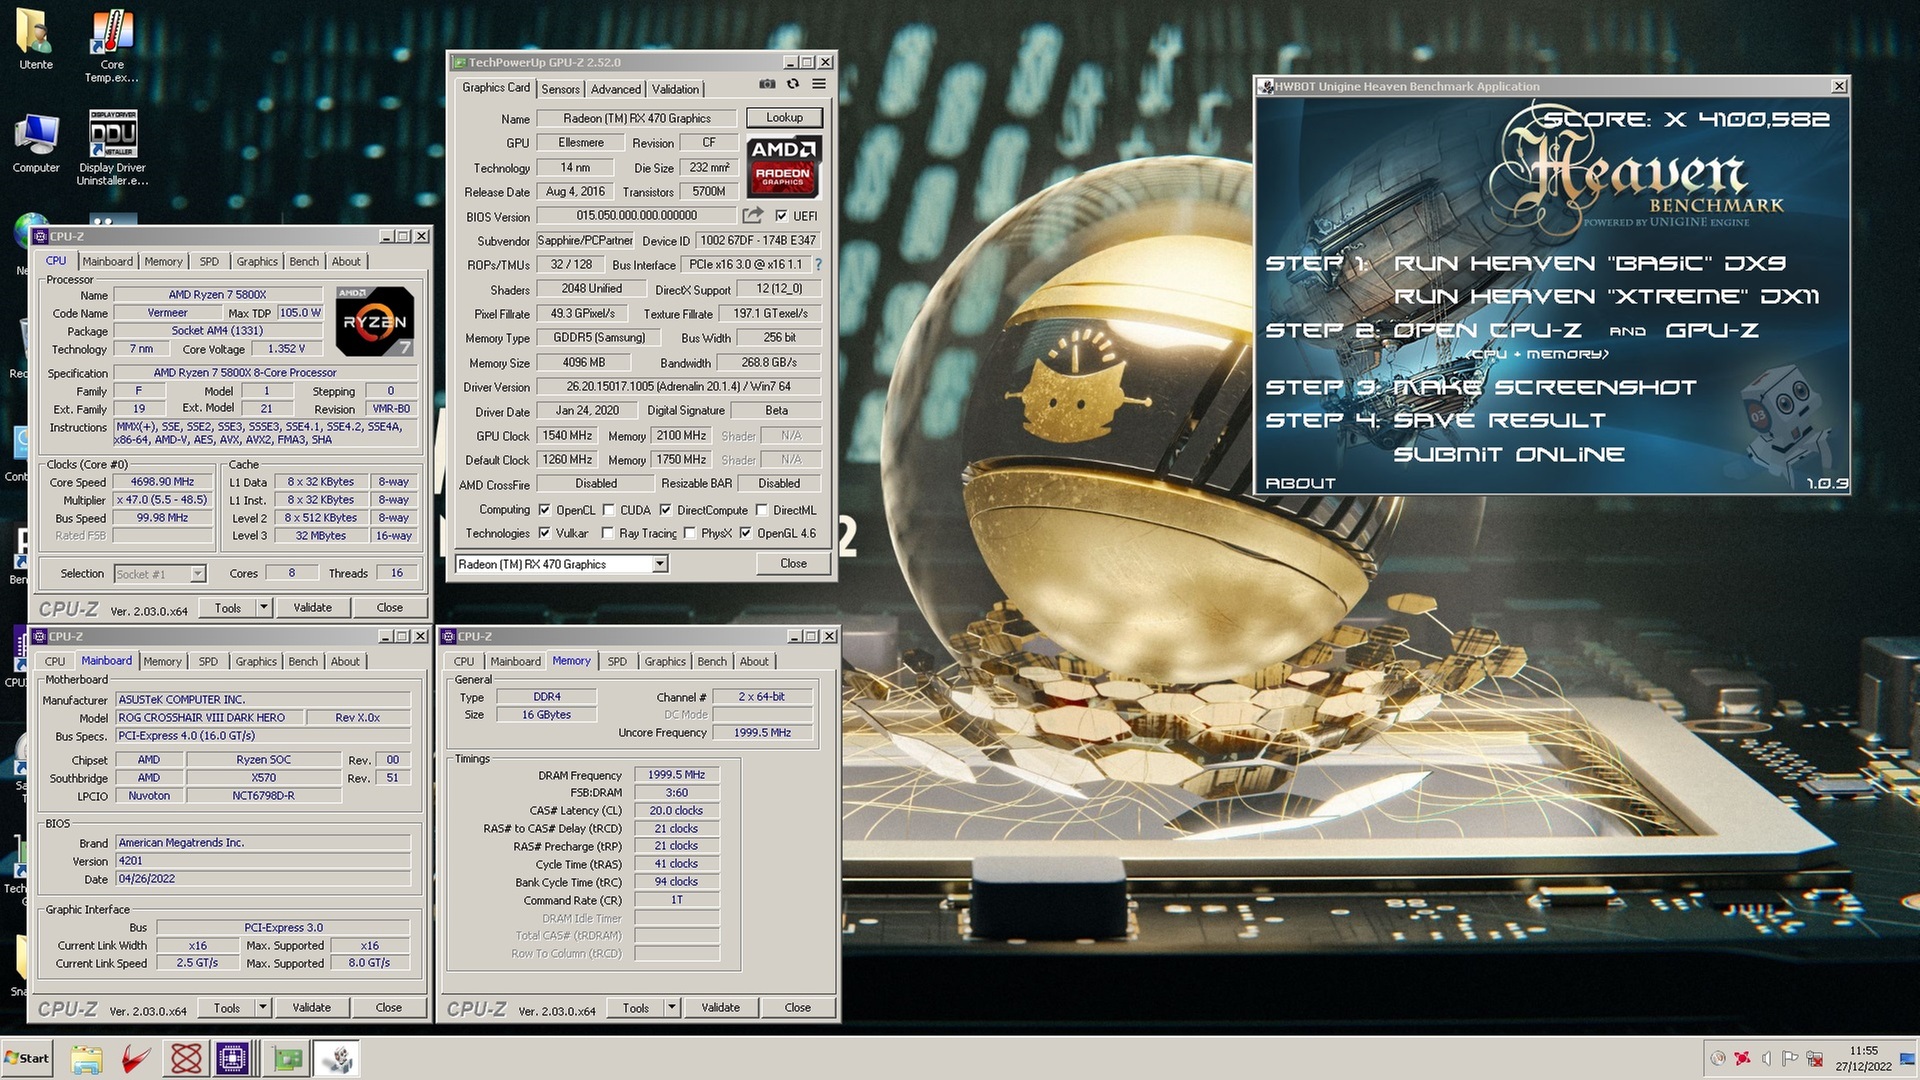This screenshot has width=1920, height=1080.
Task: Click the DRAM Frequency value 1999.5 MHz
Action: 676,775
